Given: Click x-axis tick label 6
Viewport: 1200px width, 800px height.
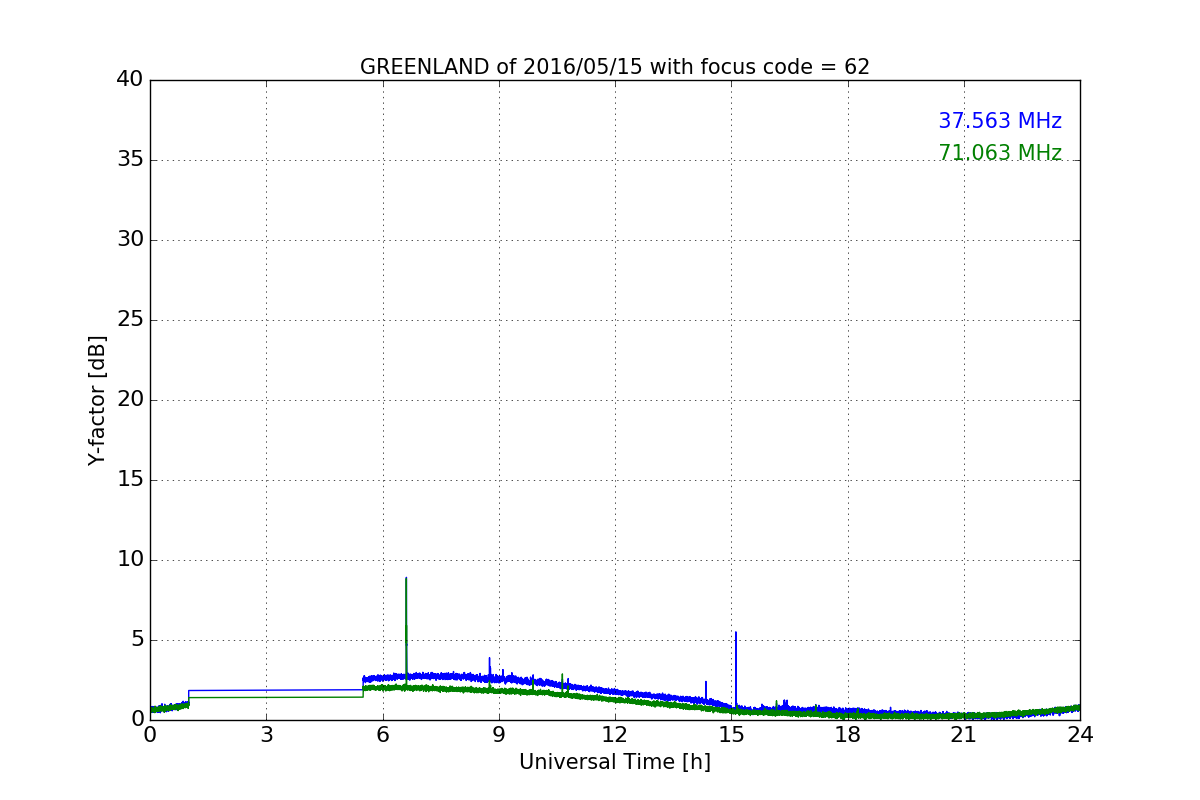Looking at the screenshot, I should (383, 735).
